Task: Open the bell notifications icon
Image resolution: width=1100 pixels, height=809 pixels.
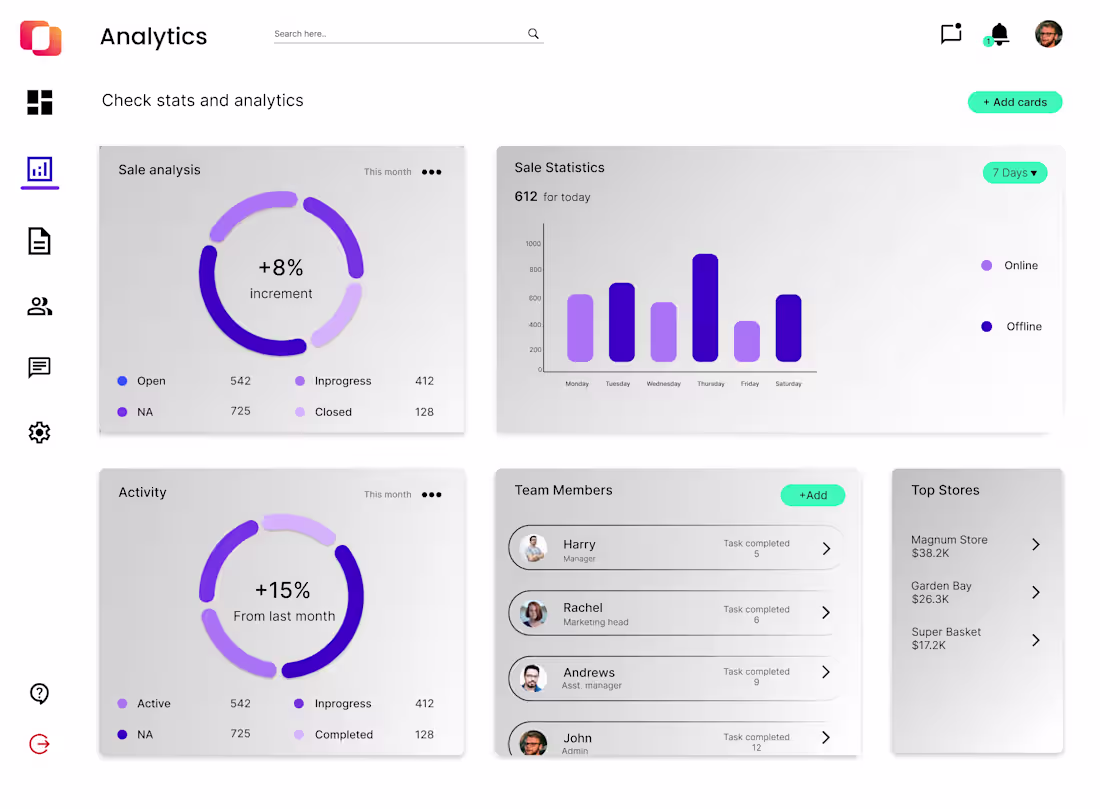Action: 998,33
